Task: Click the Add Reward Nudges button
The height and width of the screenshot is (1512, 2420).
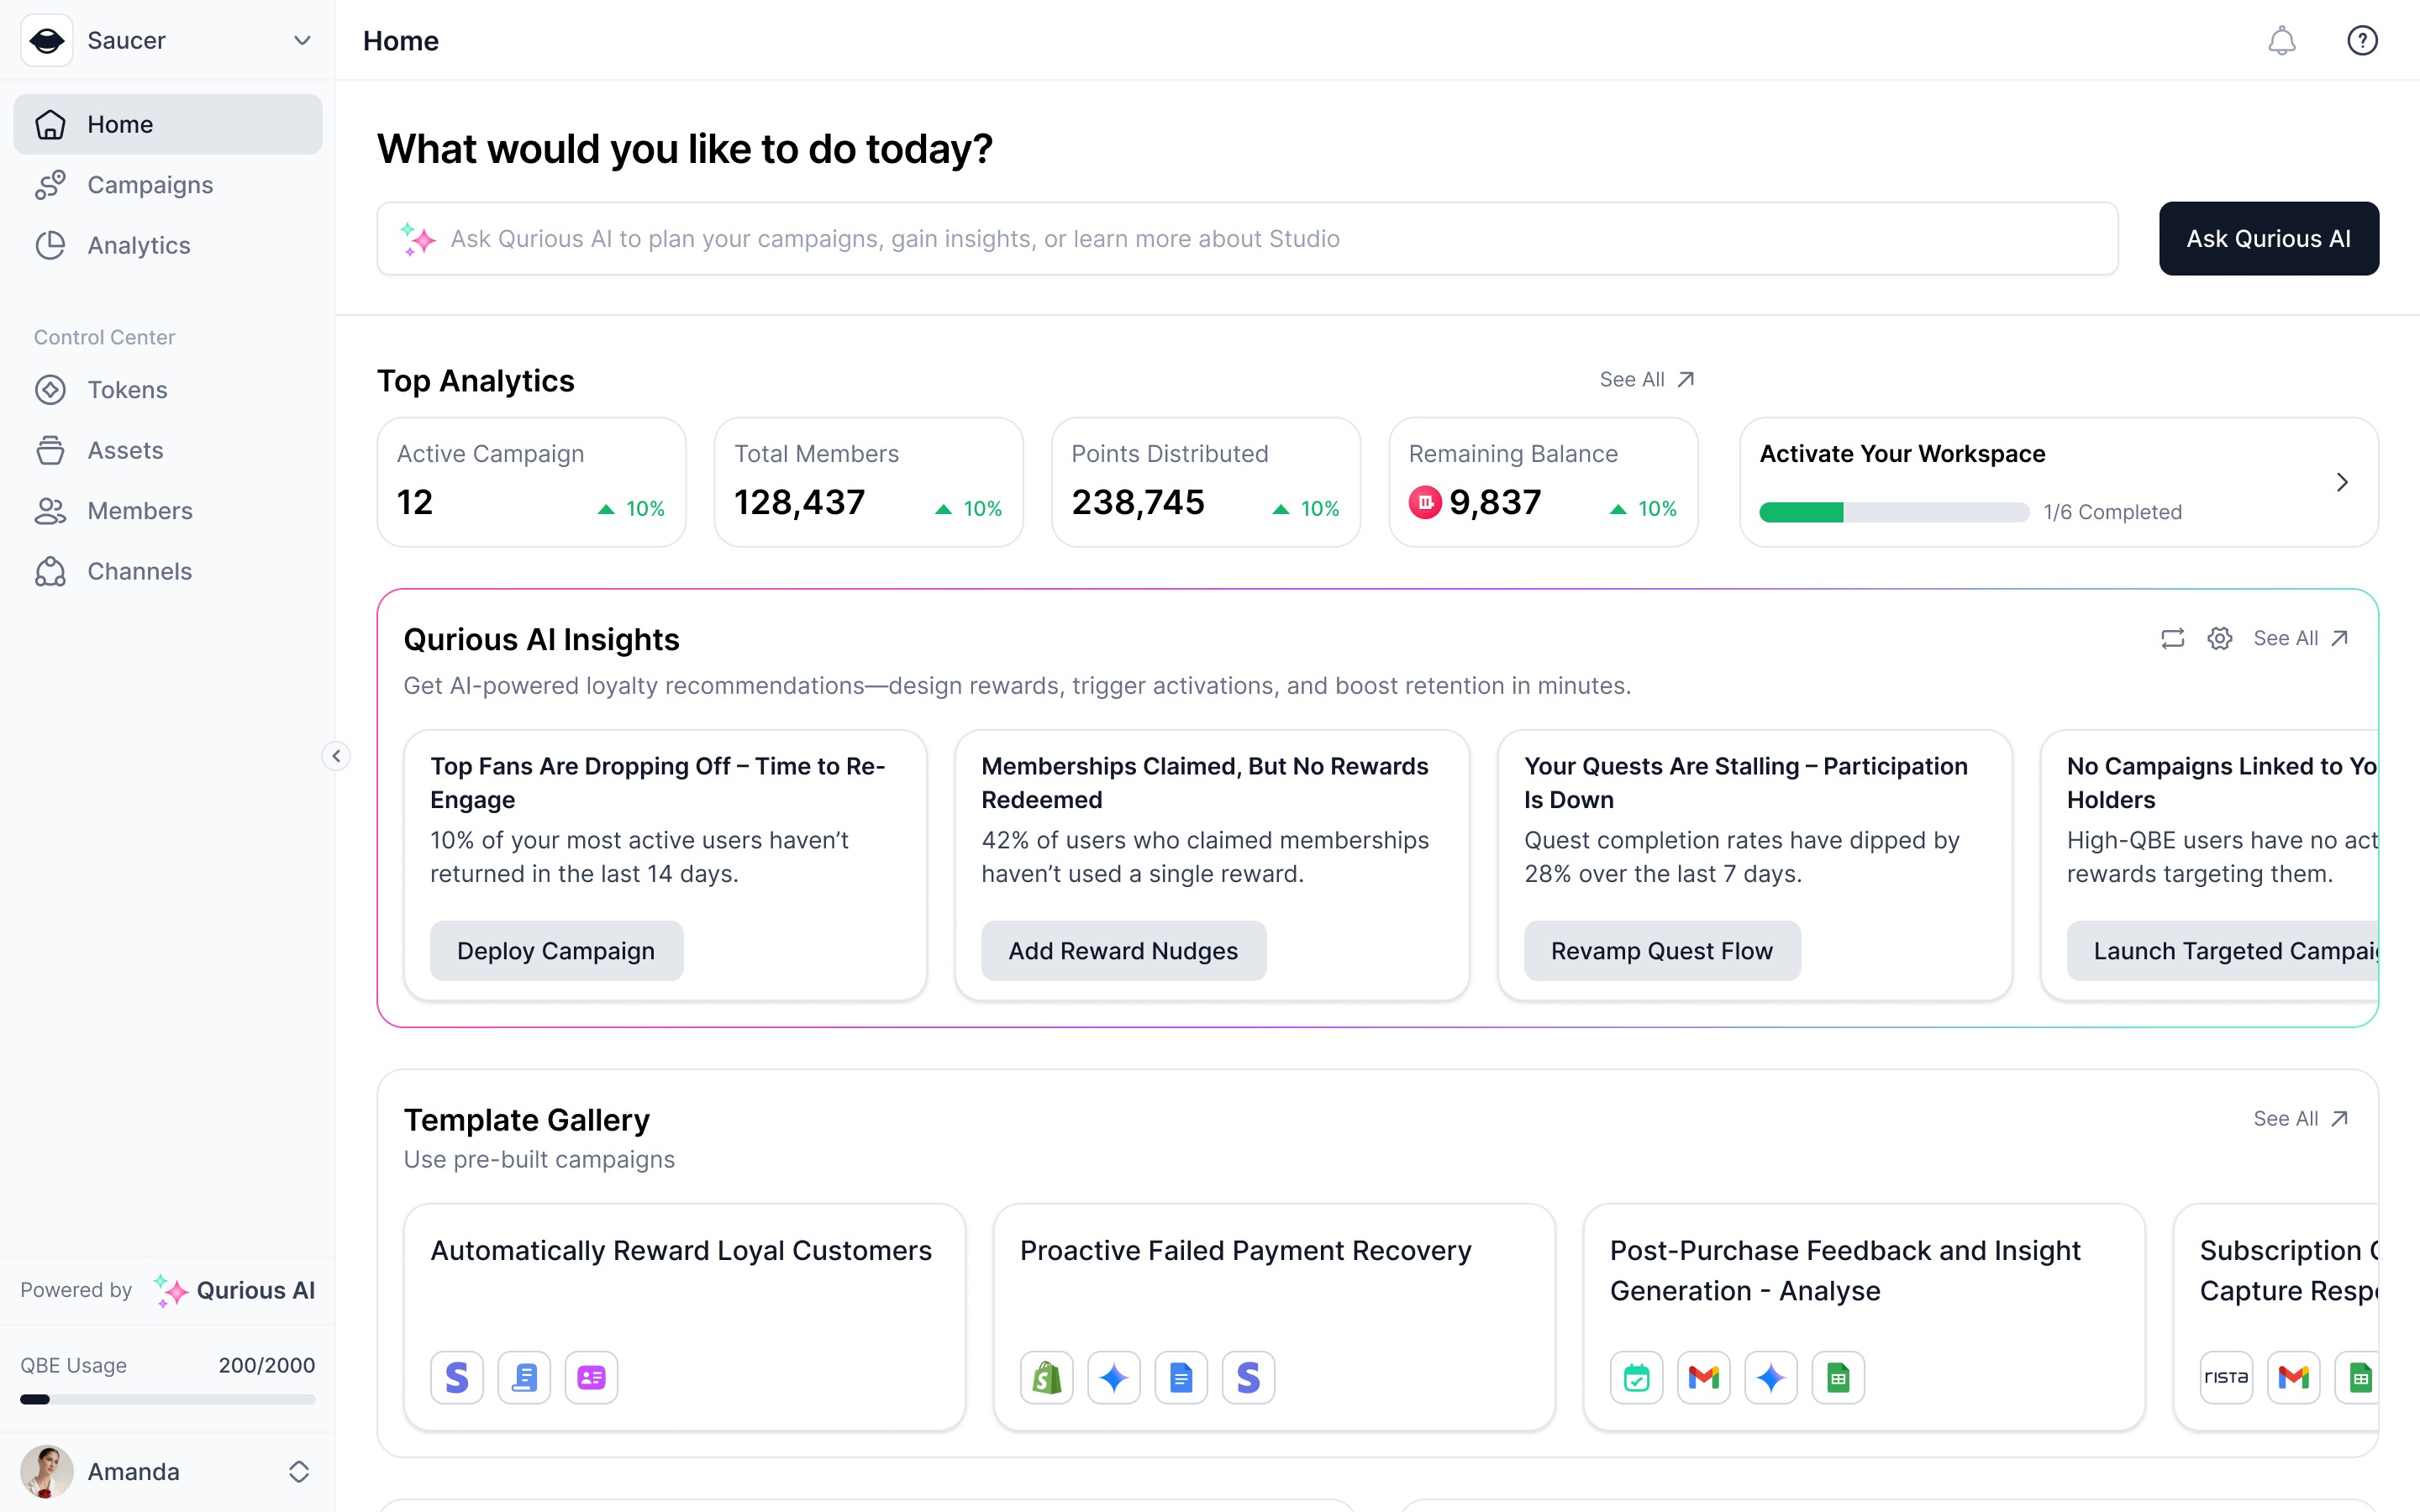Action: (x=1123, y=951)
